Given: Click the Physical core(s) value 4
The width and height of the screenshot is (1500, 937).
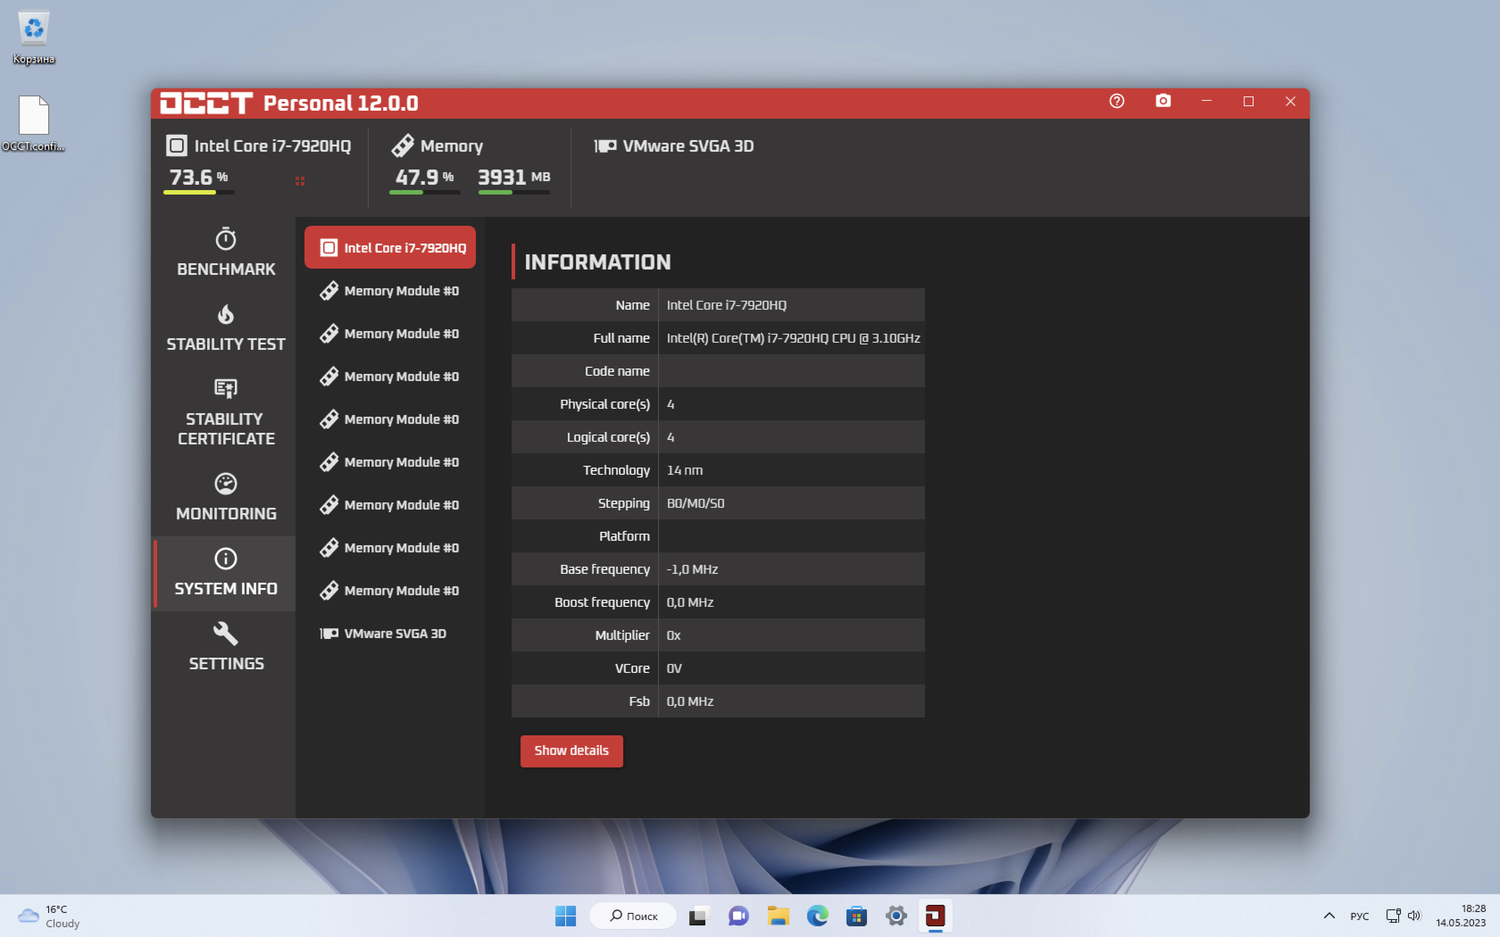Looking at the screenshot, I should click(x=670, y=404).
